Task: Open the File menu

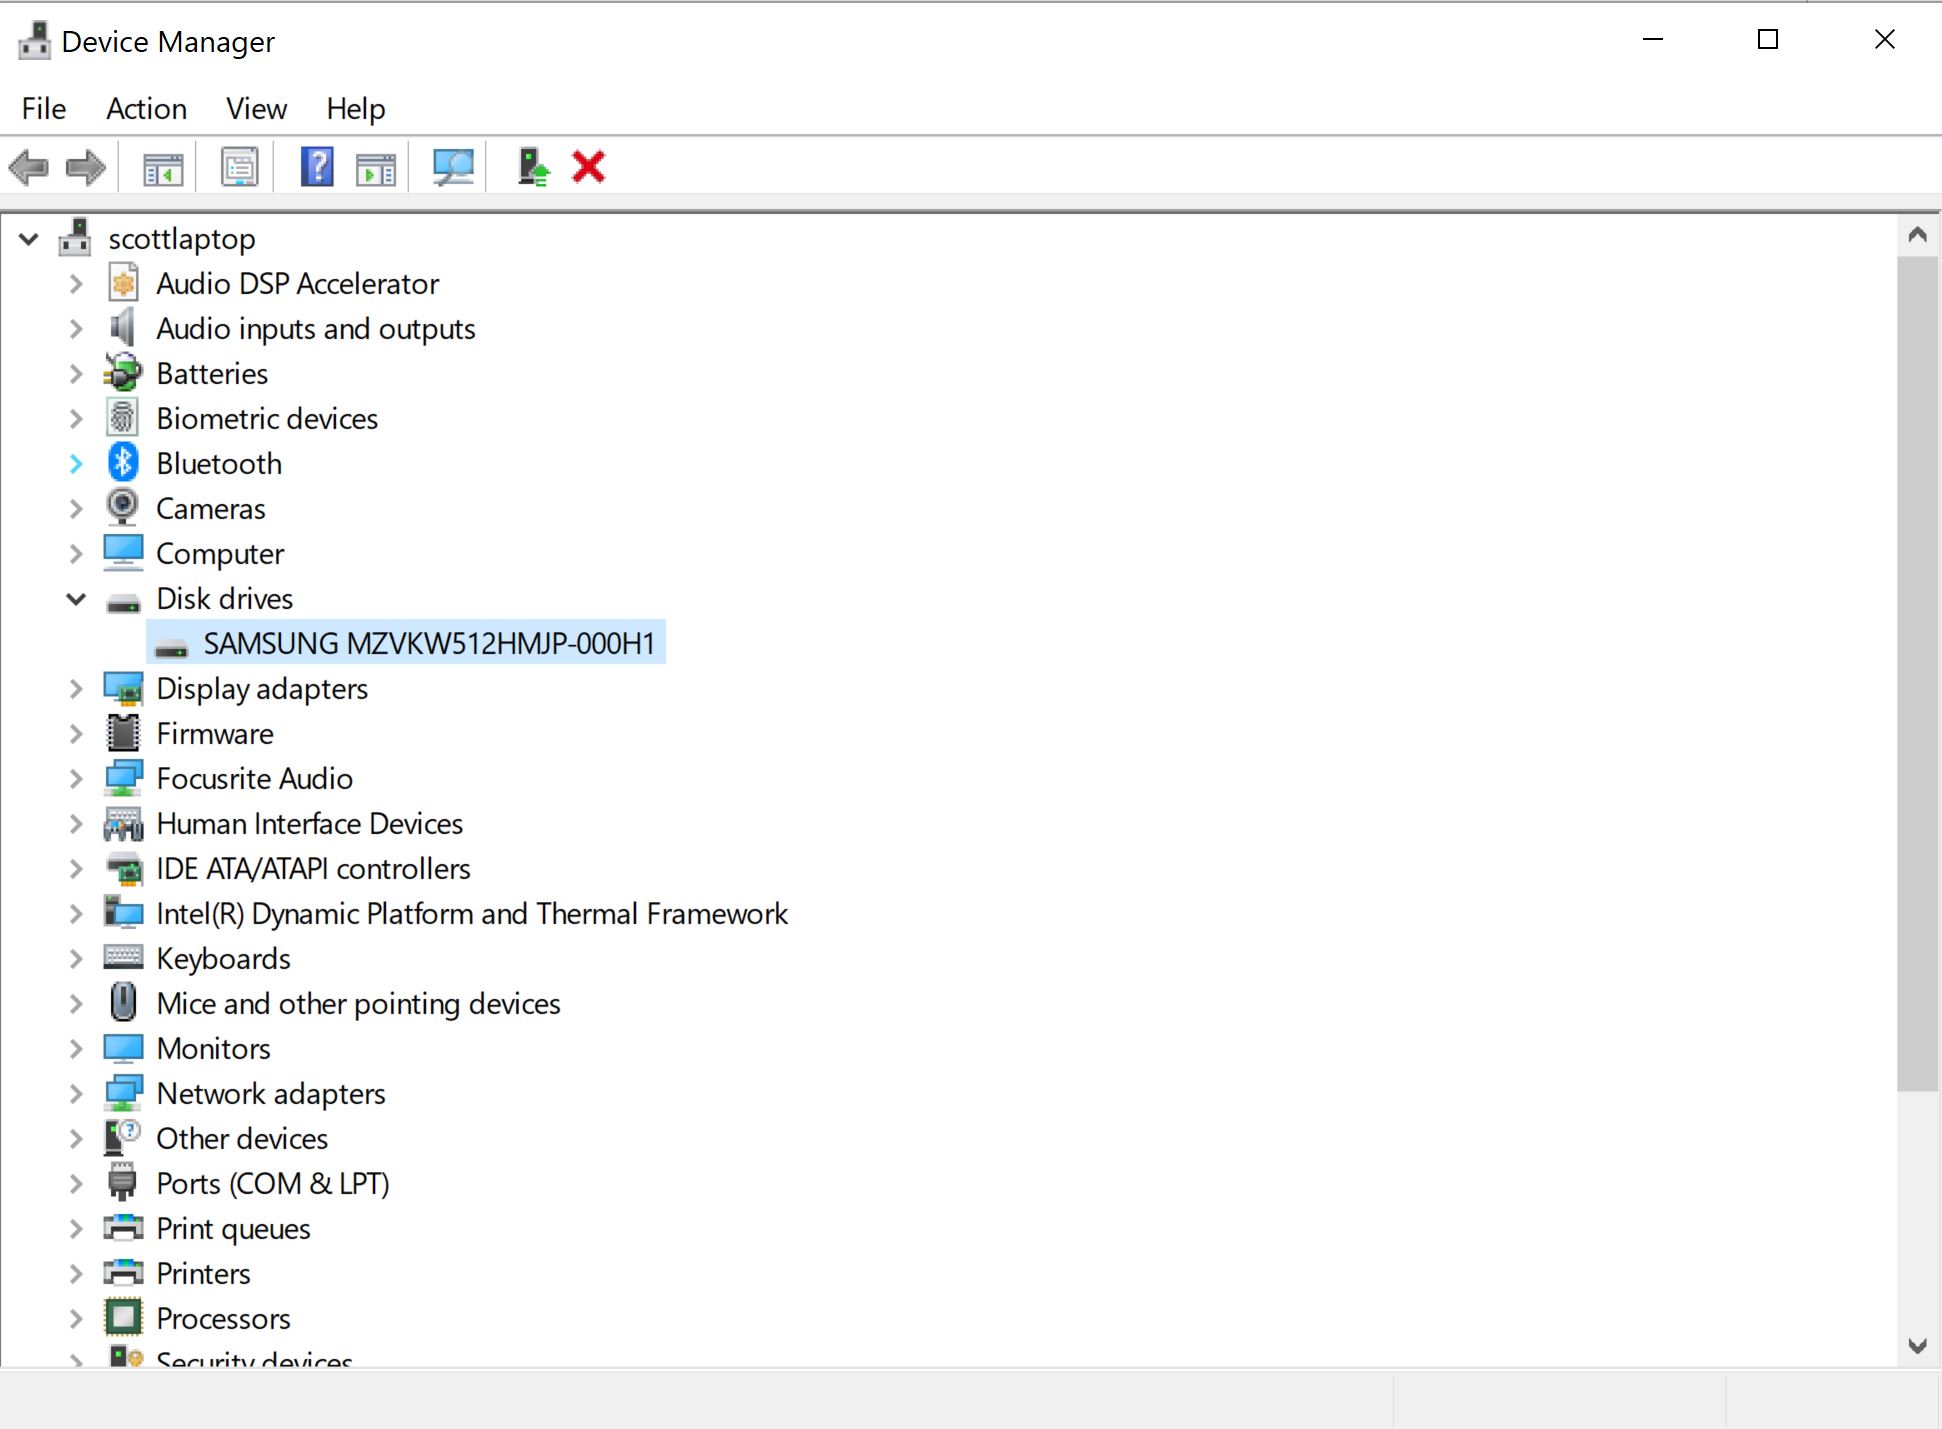Action: (x=43, y=108)
